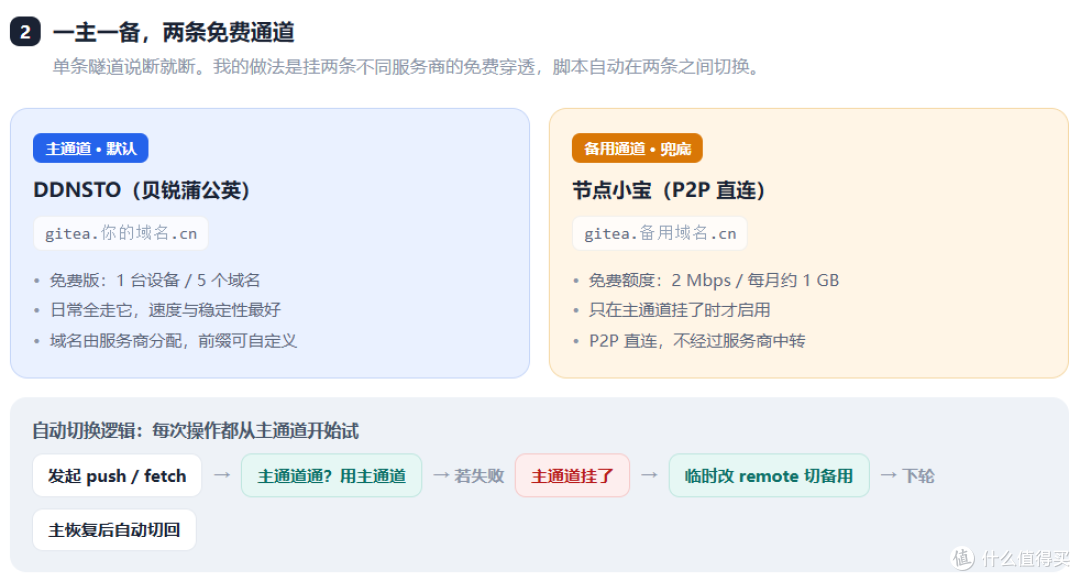1080x581 pixels.
Task: Click the 主通道通？用主通道 step
Action: (x=331, y=476)
